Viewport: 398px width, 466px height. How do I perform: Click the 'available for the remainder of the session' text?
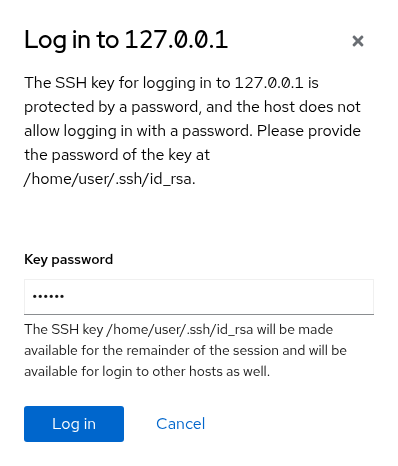(156, 350)
